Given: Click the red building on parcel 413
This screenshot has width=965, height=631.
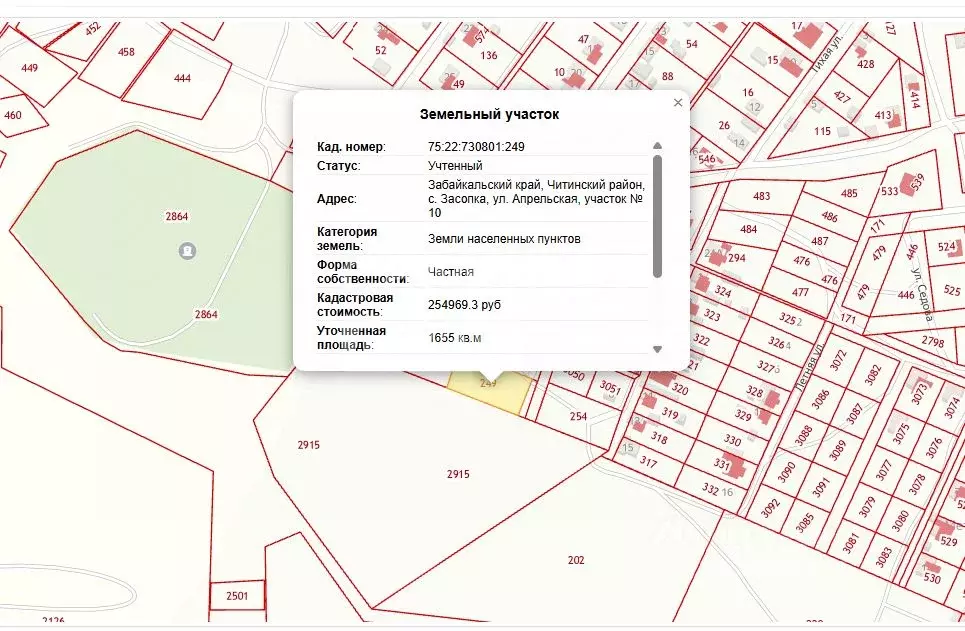Looking at the screenshot, I should (894, 120).
